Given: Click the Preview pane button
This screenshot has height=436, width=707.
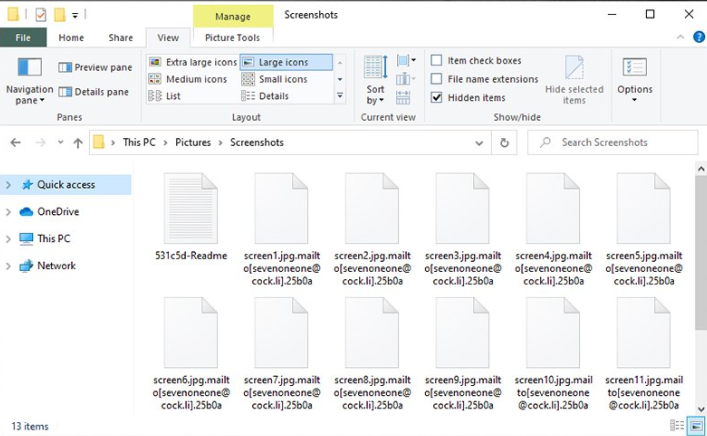Looking at the screenshot, I should [95, 68].
